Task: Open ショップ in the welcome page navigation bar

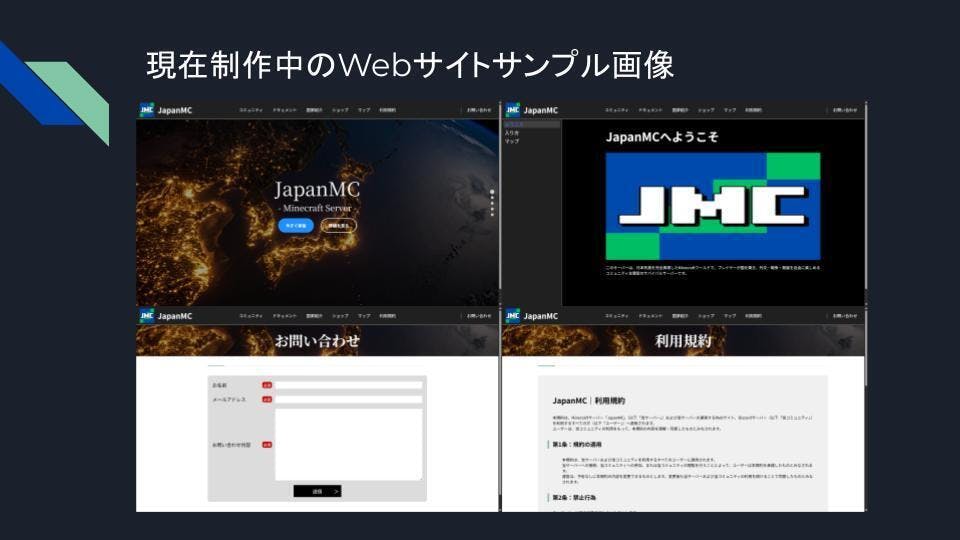Action: (706, 110)
